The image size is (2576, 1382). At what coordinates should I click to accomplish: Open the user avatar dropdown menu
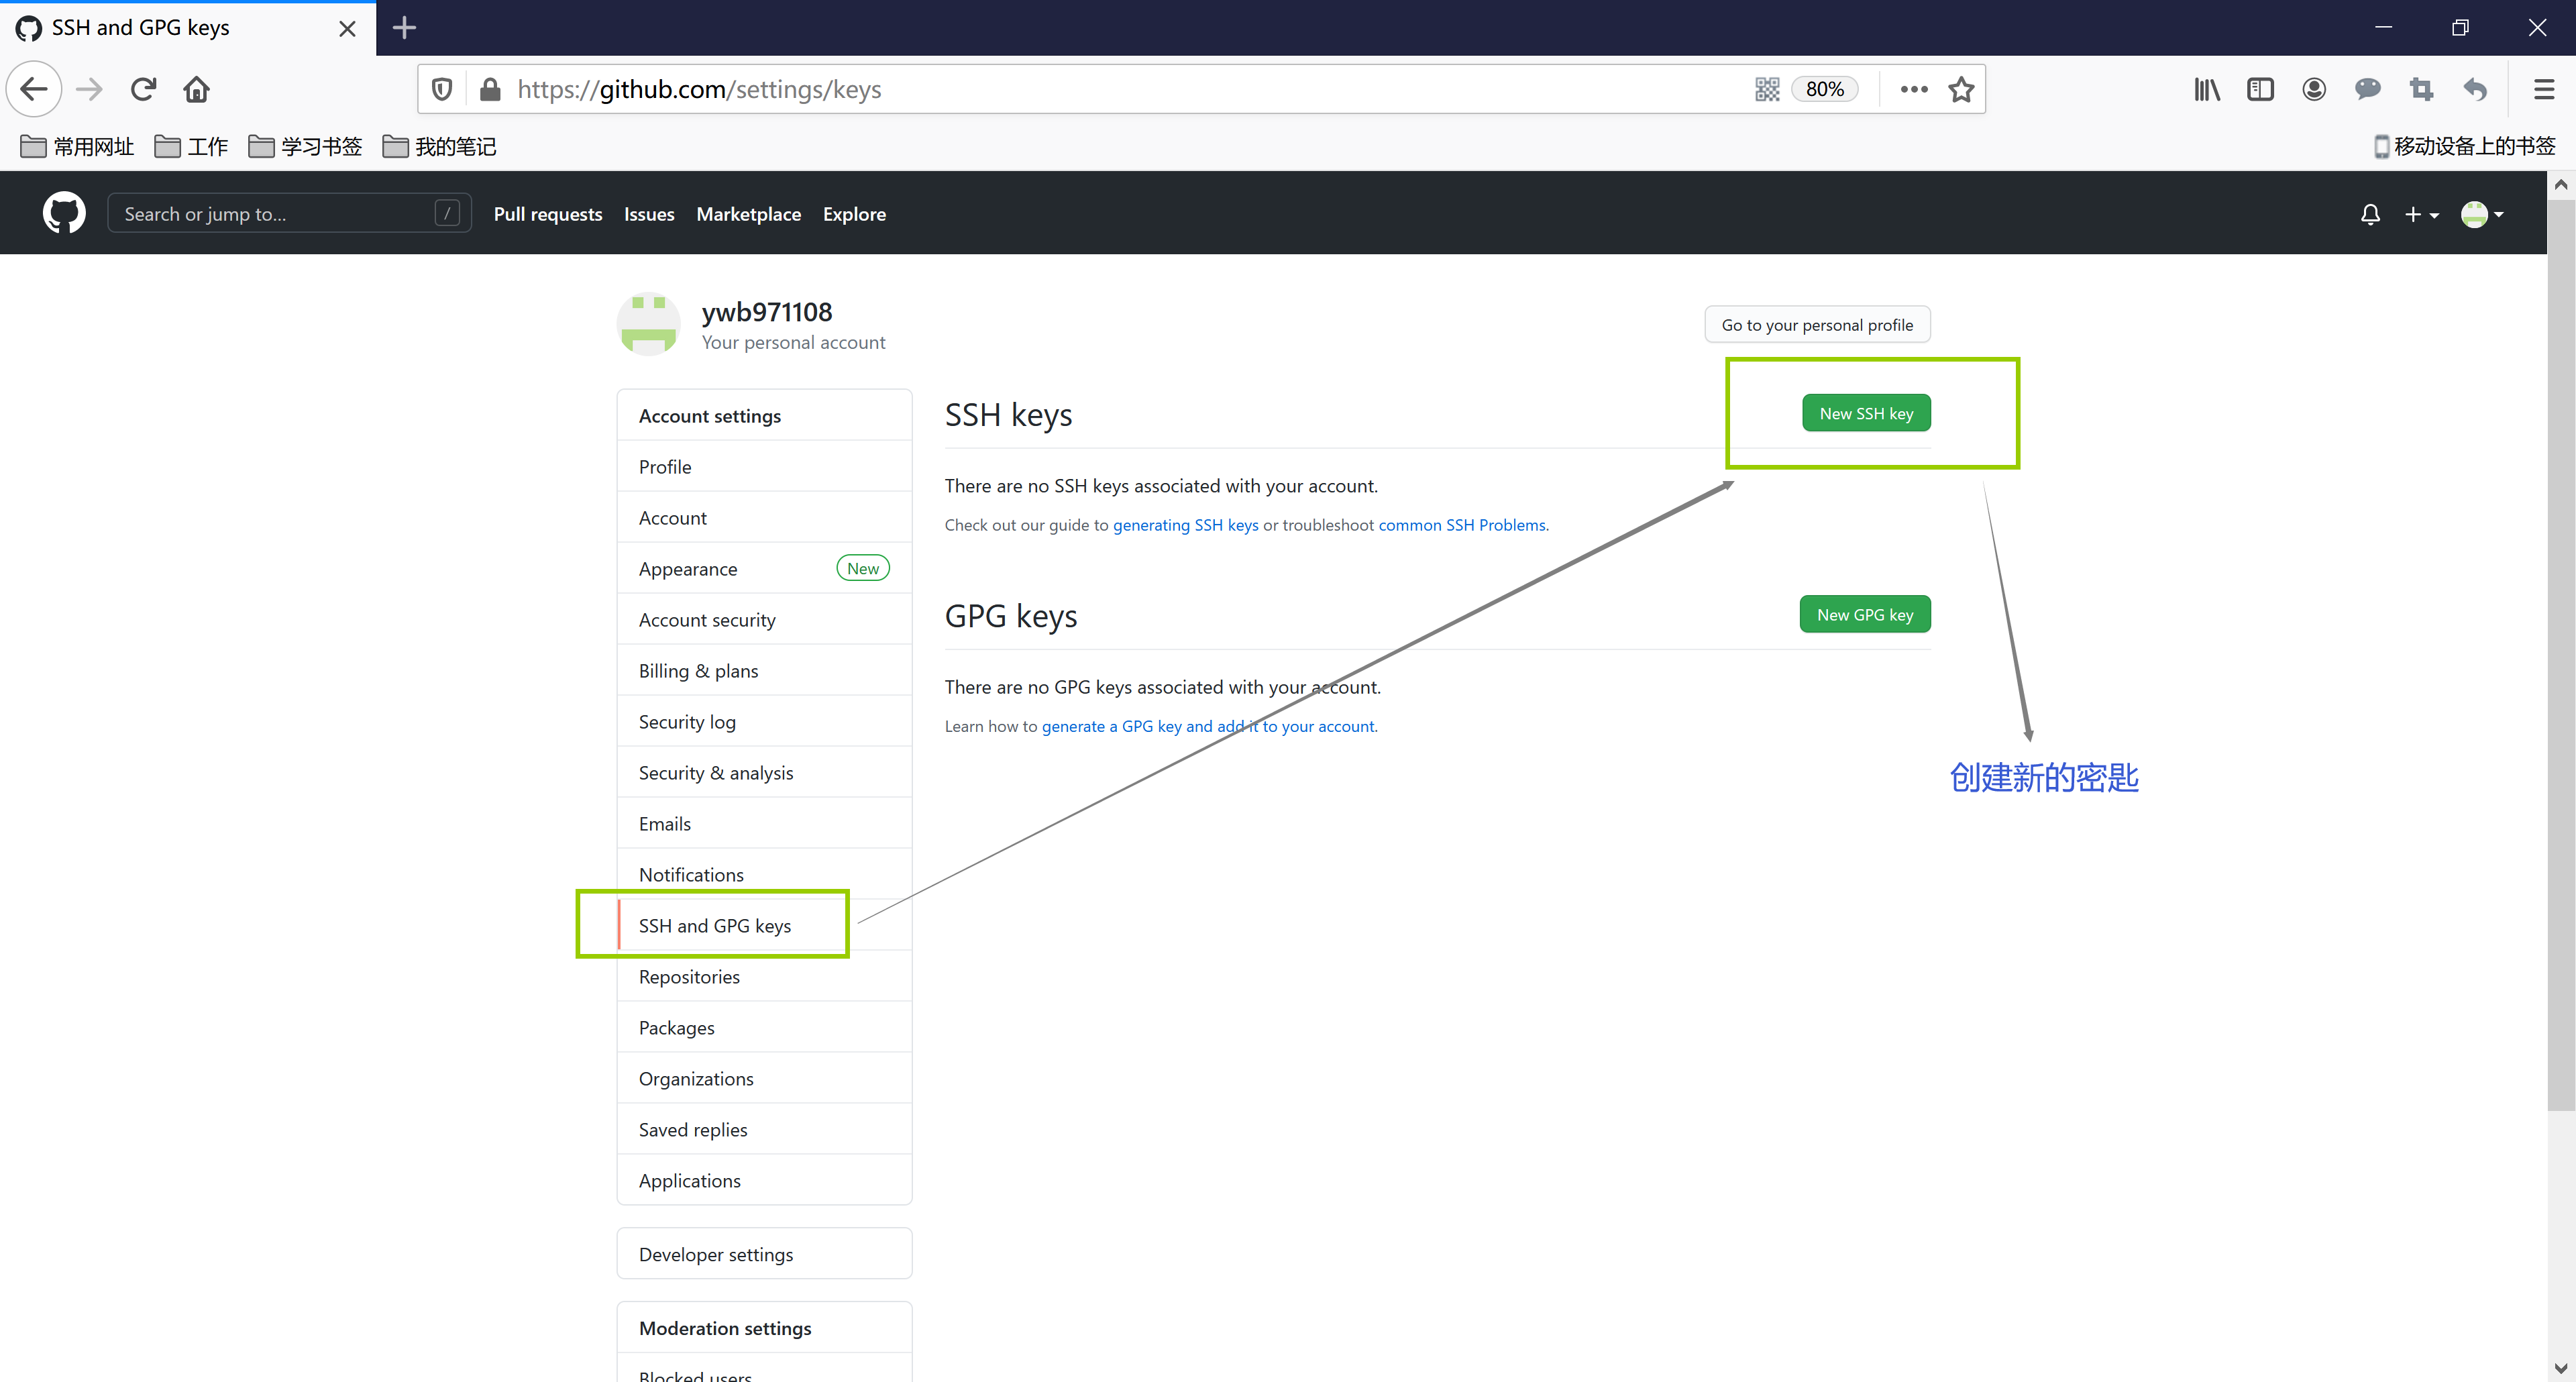(x=2481, y=214)
